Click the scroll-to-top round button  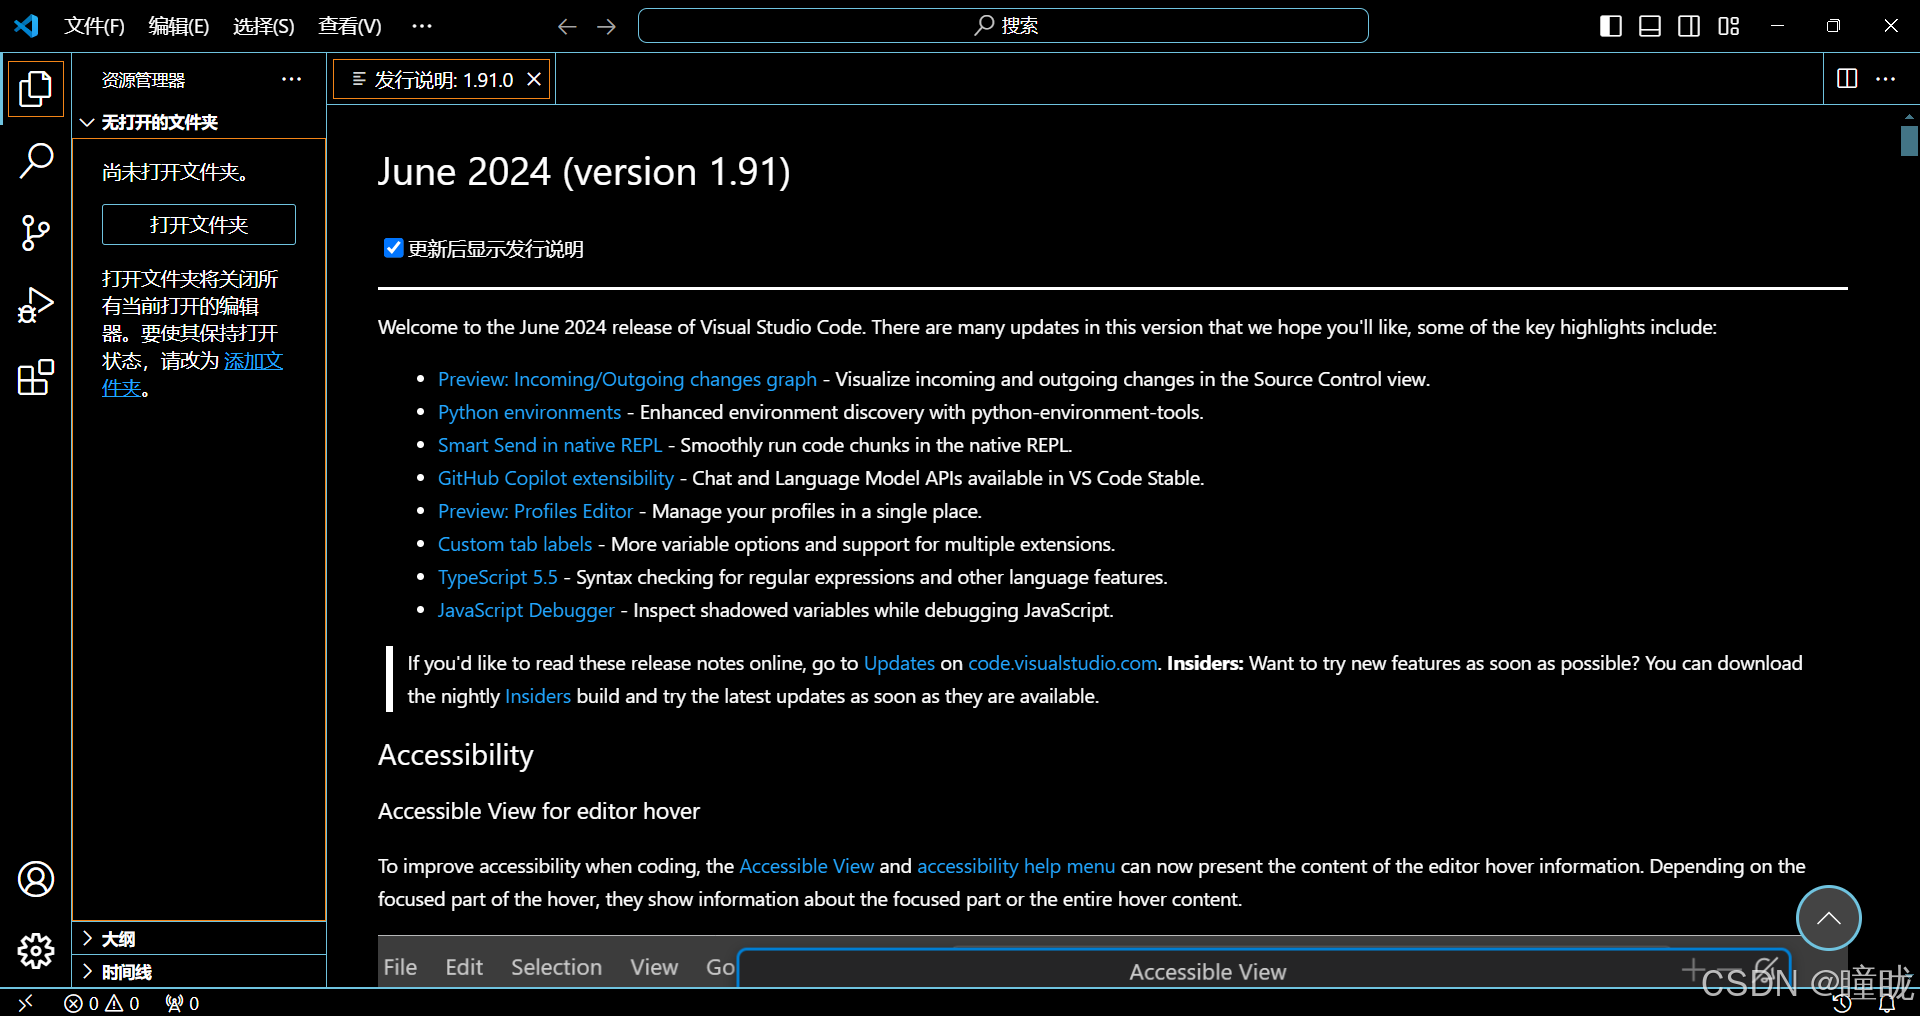(1828, 918)
